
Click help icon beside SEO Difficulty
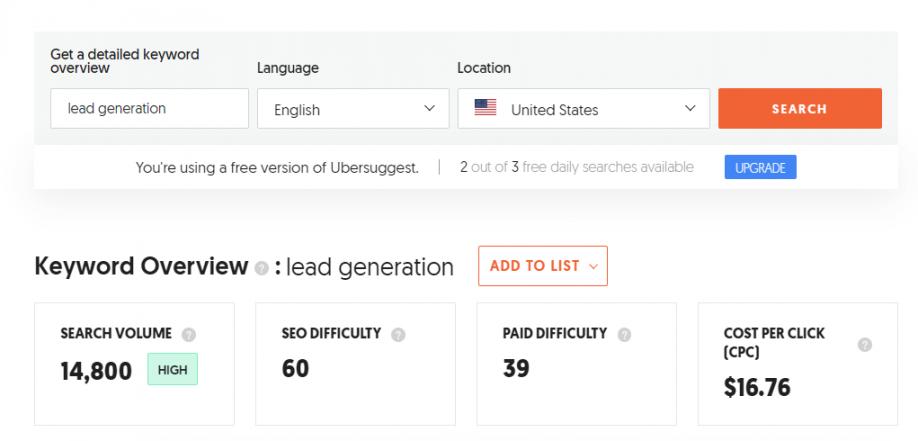click(x=398, y=334)
